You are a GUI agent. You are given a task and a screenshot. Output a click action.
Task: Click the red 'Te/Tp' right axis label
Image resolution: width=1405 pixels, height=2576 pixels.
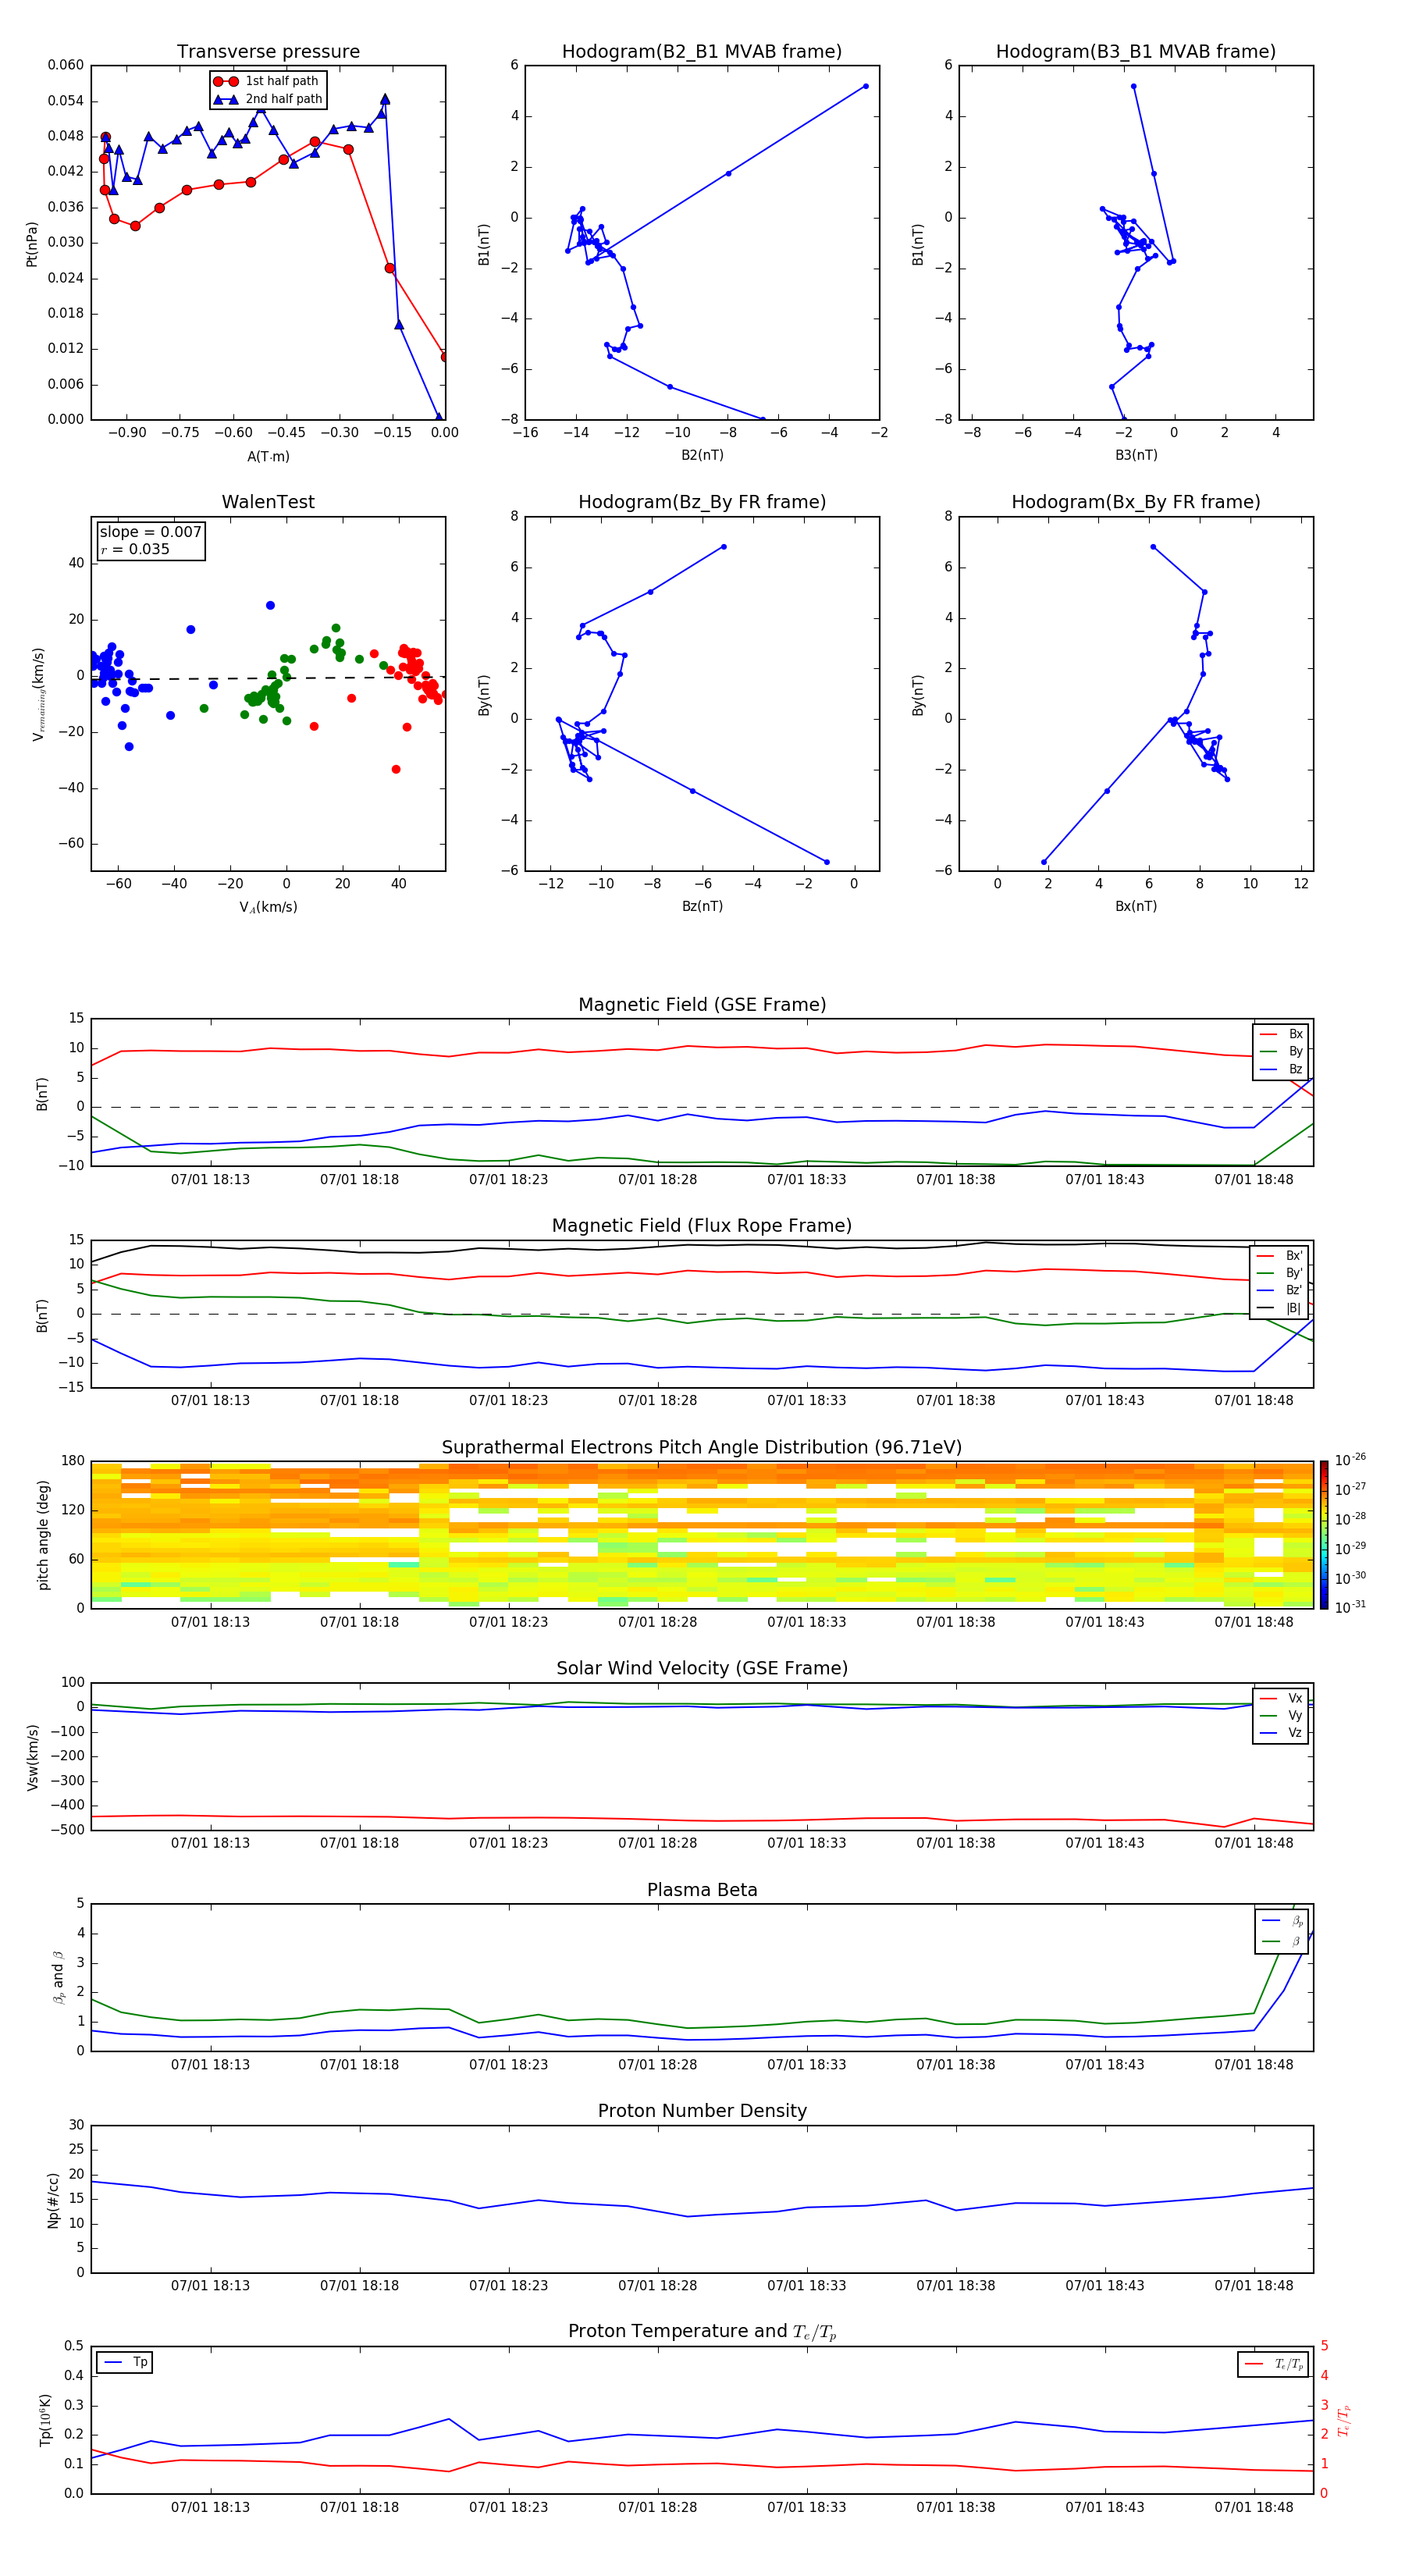point(1344,2421)
